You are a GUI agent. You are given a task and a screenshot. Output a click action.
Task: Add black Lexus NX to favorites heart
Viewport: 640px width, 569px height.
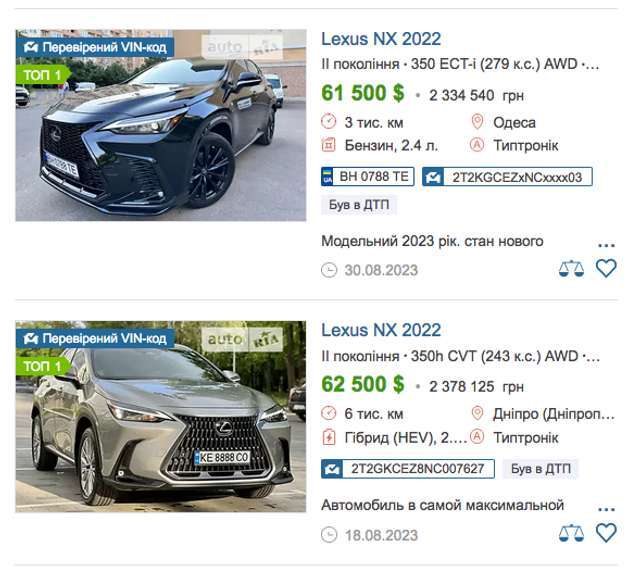click(606, 269)
